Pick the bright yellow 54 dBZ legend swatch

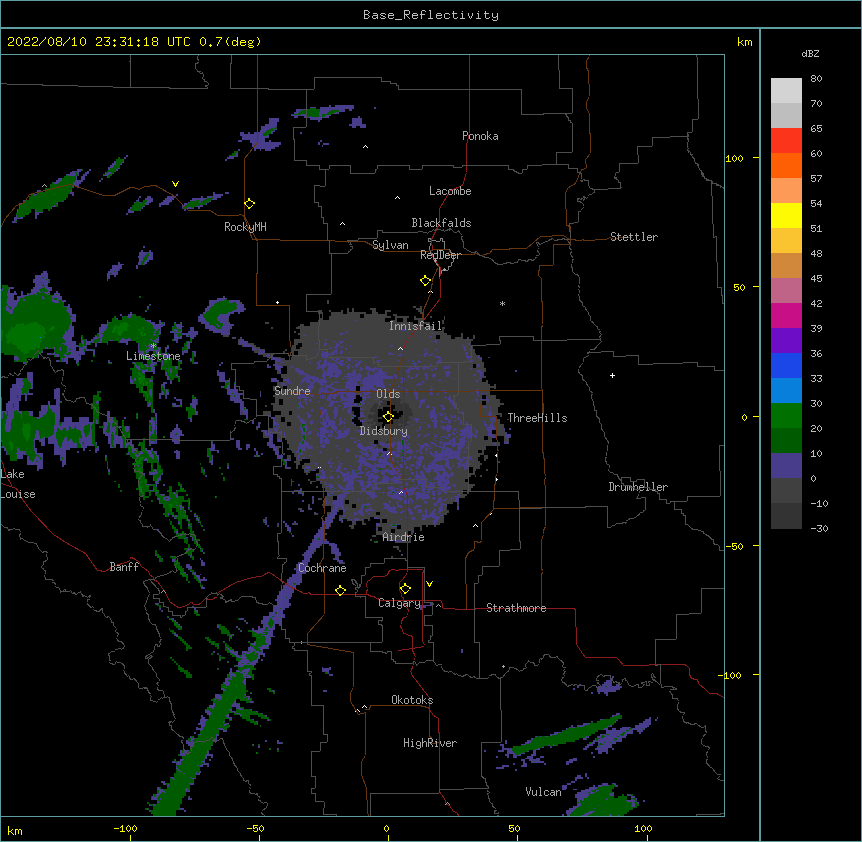coord(786,215)
